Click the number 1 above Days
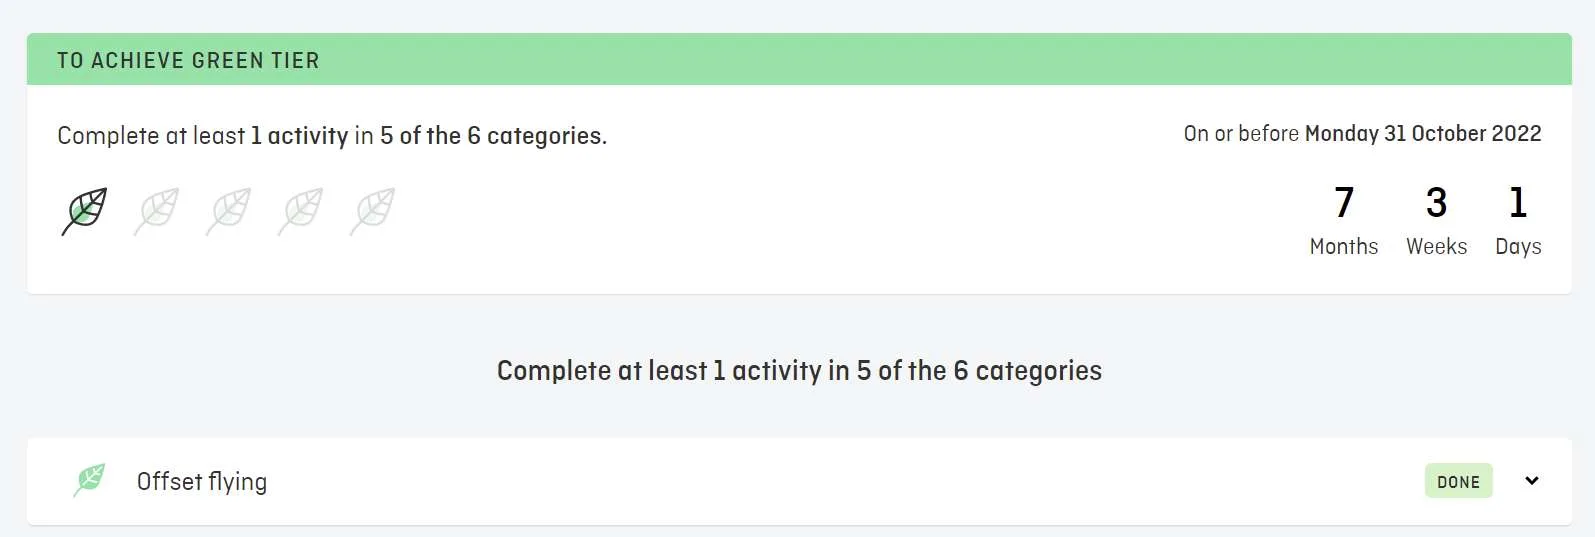The image size is (1595, 537). click(1517, 203)
